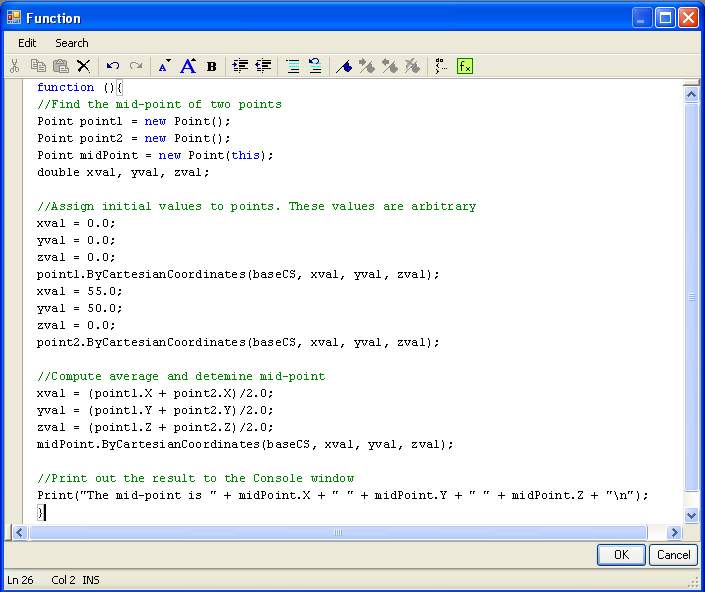This screenshot has width=705, height=592.
Task: Click the 'point2.ByCartesianCoordinates' line
Action: tap(238, 343)
